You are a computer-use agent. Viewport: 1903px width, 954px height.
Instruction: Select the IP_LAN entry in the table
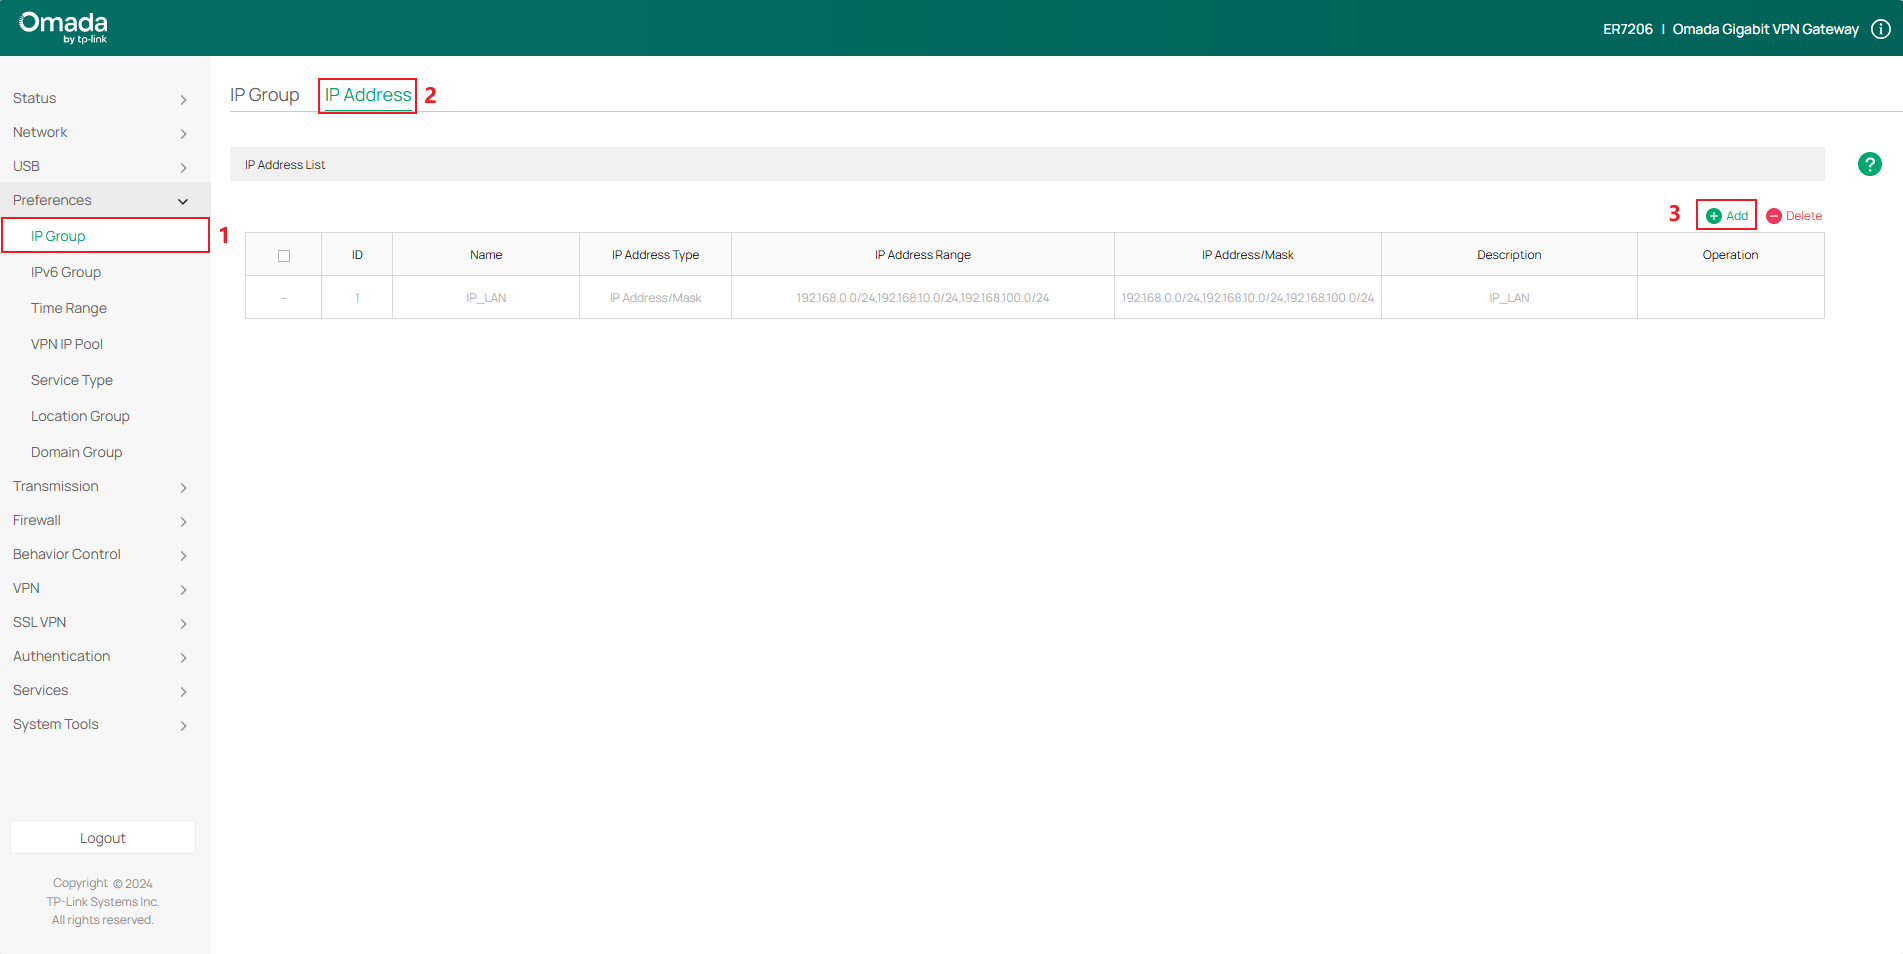[485, 297]
